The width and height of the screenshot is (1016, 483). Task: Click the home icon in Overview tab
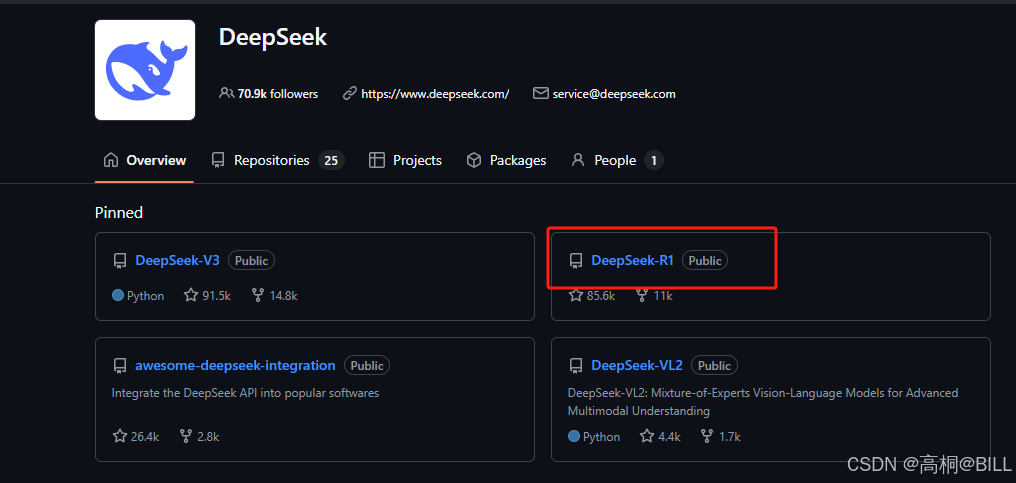pyautogui.click(x=111, y=159)
